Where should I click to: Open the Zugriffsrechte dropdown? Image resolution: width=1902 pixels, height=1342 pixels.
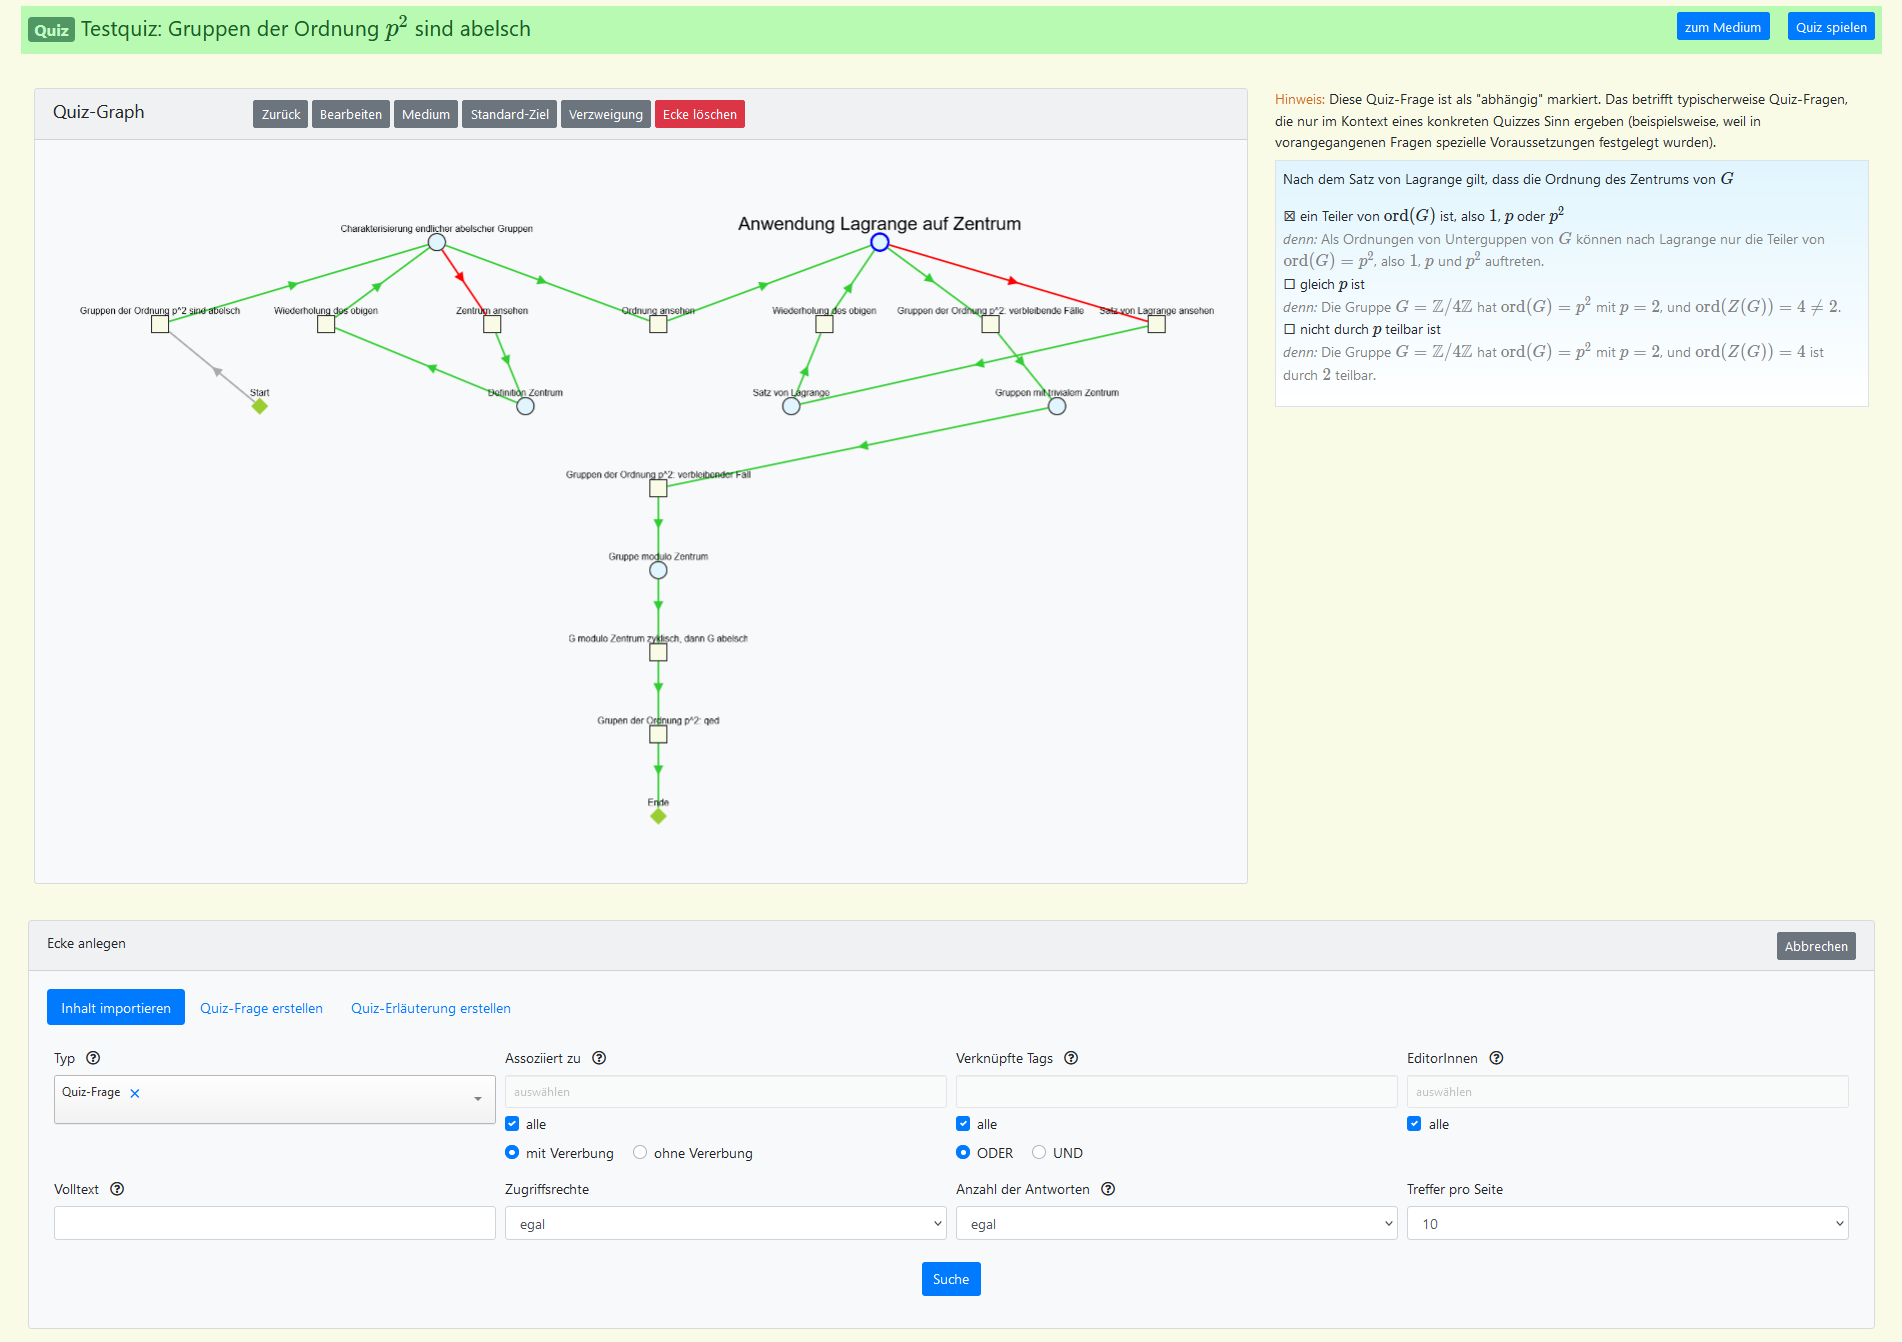tap(725, 1223)
